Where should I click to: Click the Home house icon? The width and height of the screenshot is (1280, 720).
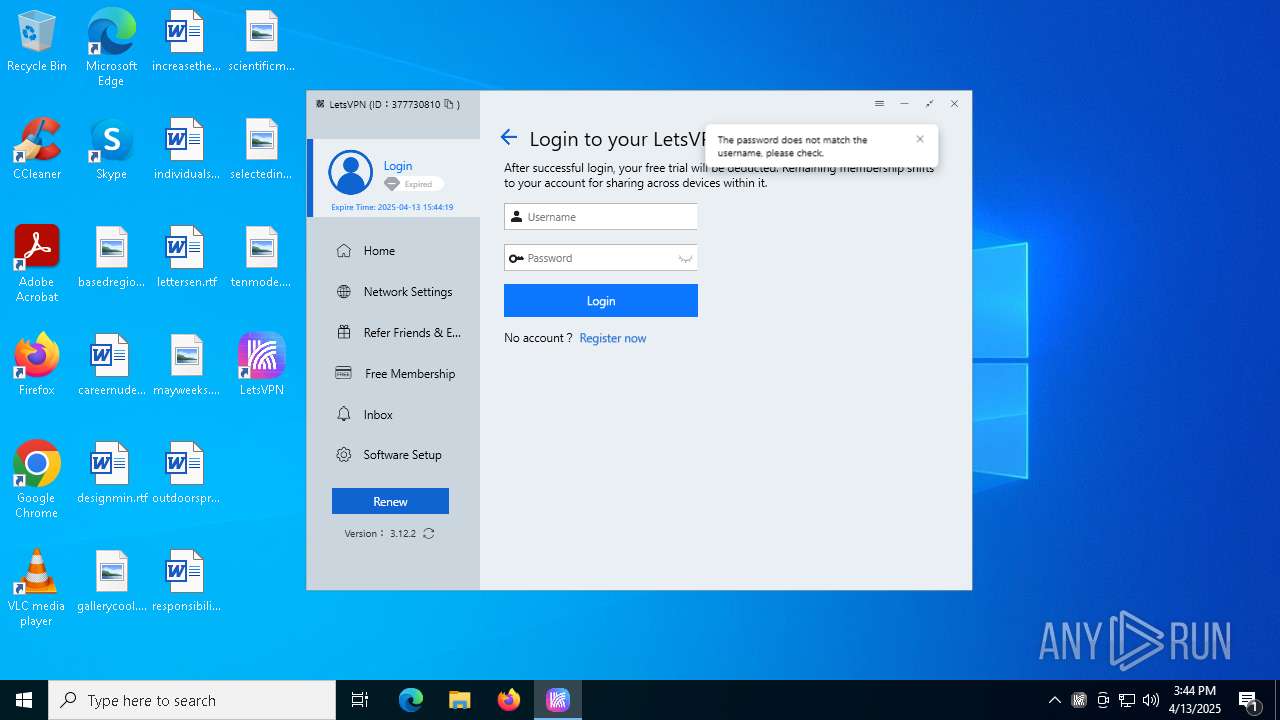(x=344, y=251)
